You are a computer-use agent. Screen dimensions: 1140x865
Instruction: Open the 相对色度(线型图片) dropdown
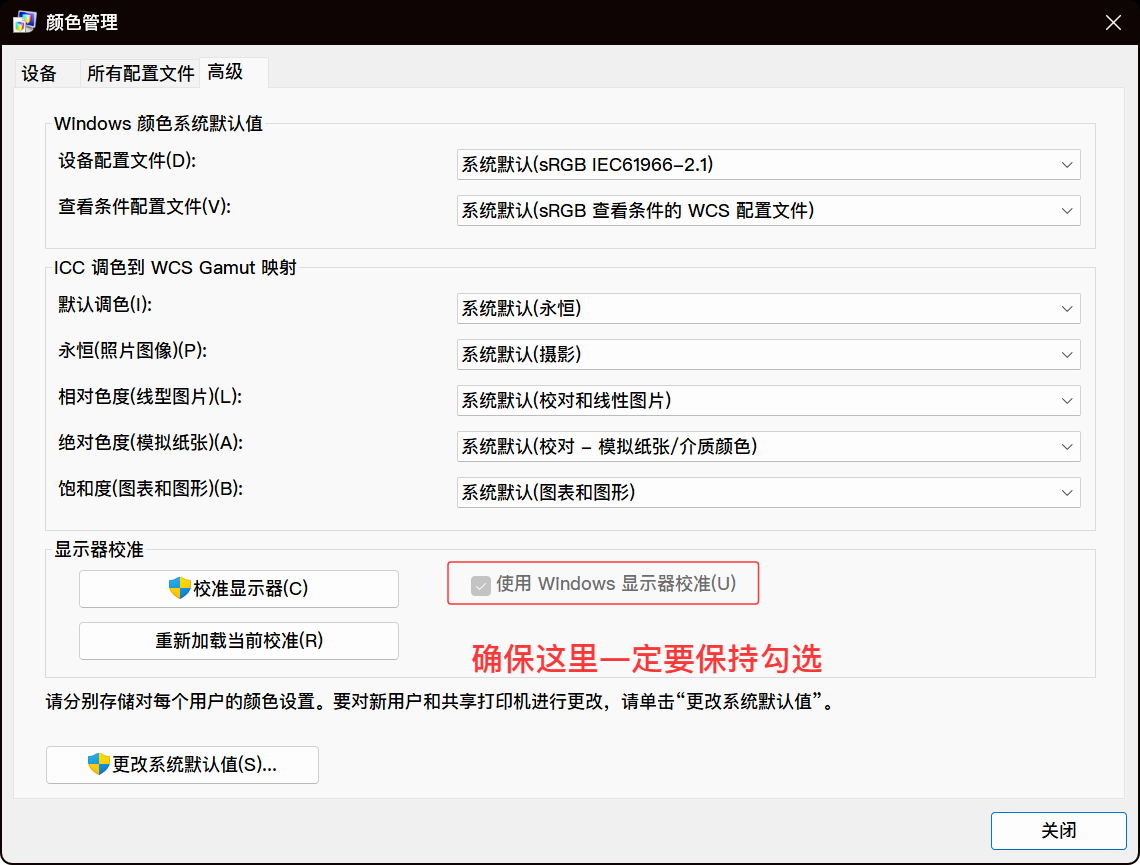click(x=768, y=400)
